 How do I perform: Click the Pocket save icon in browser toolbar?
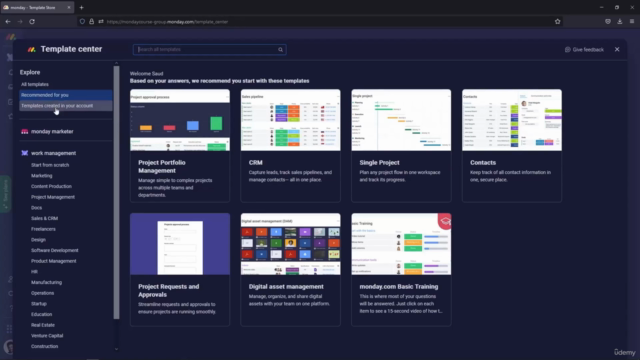(608, 22)
